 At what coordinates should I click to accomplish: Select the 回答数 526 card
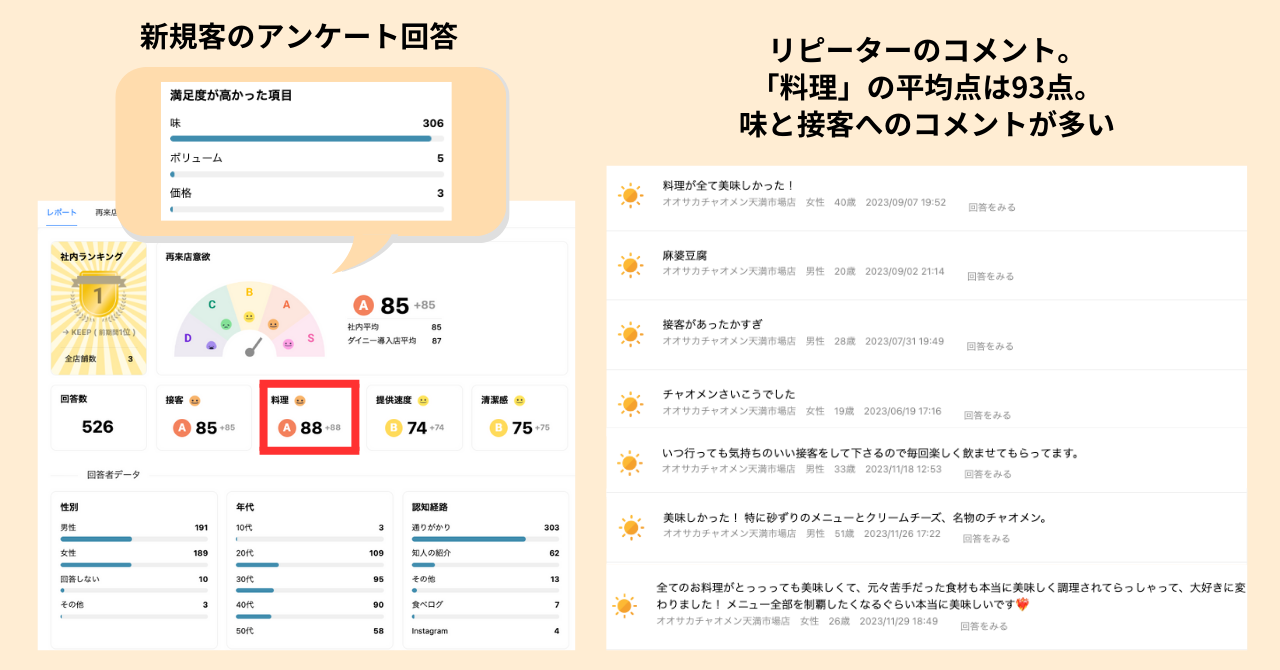(98, 418)
